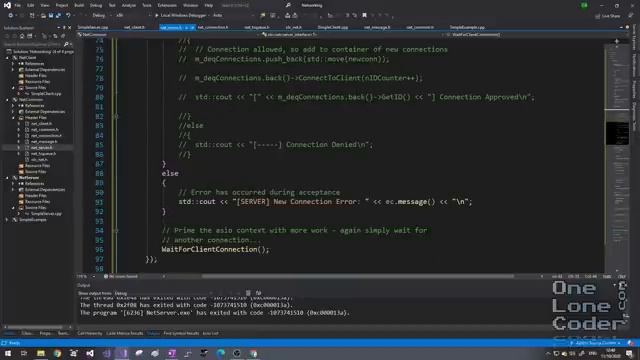Click the Visual Studio logo icon

click(7, 5)
